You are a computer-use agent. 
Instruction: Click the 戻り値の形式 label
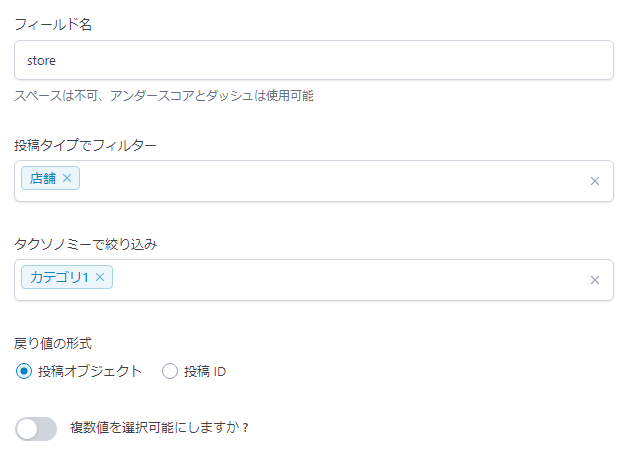coord(53,344)
